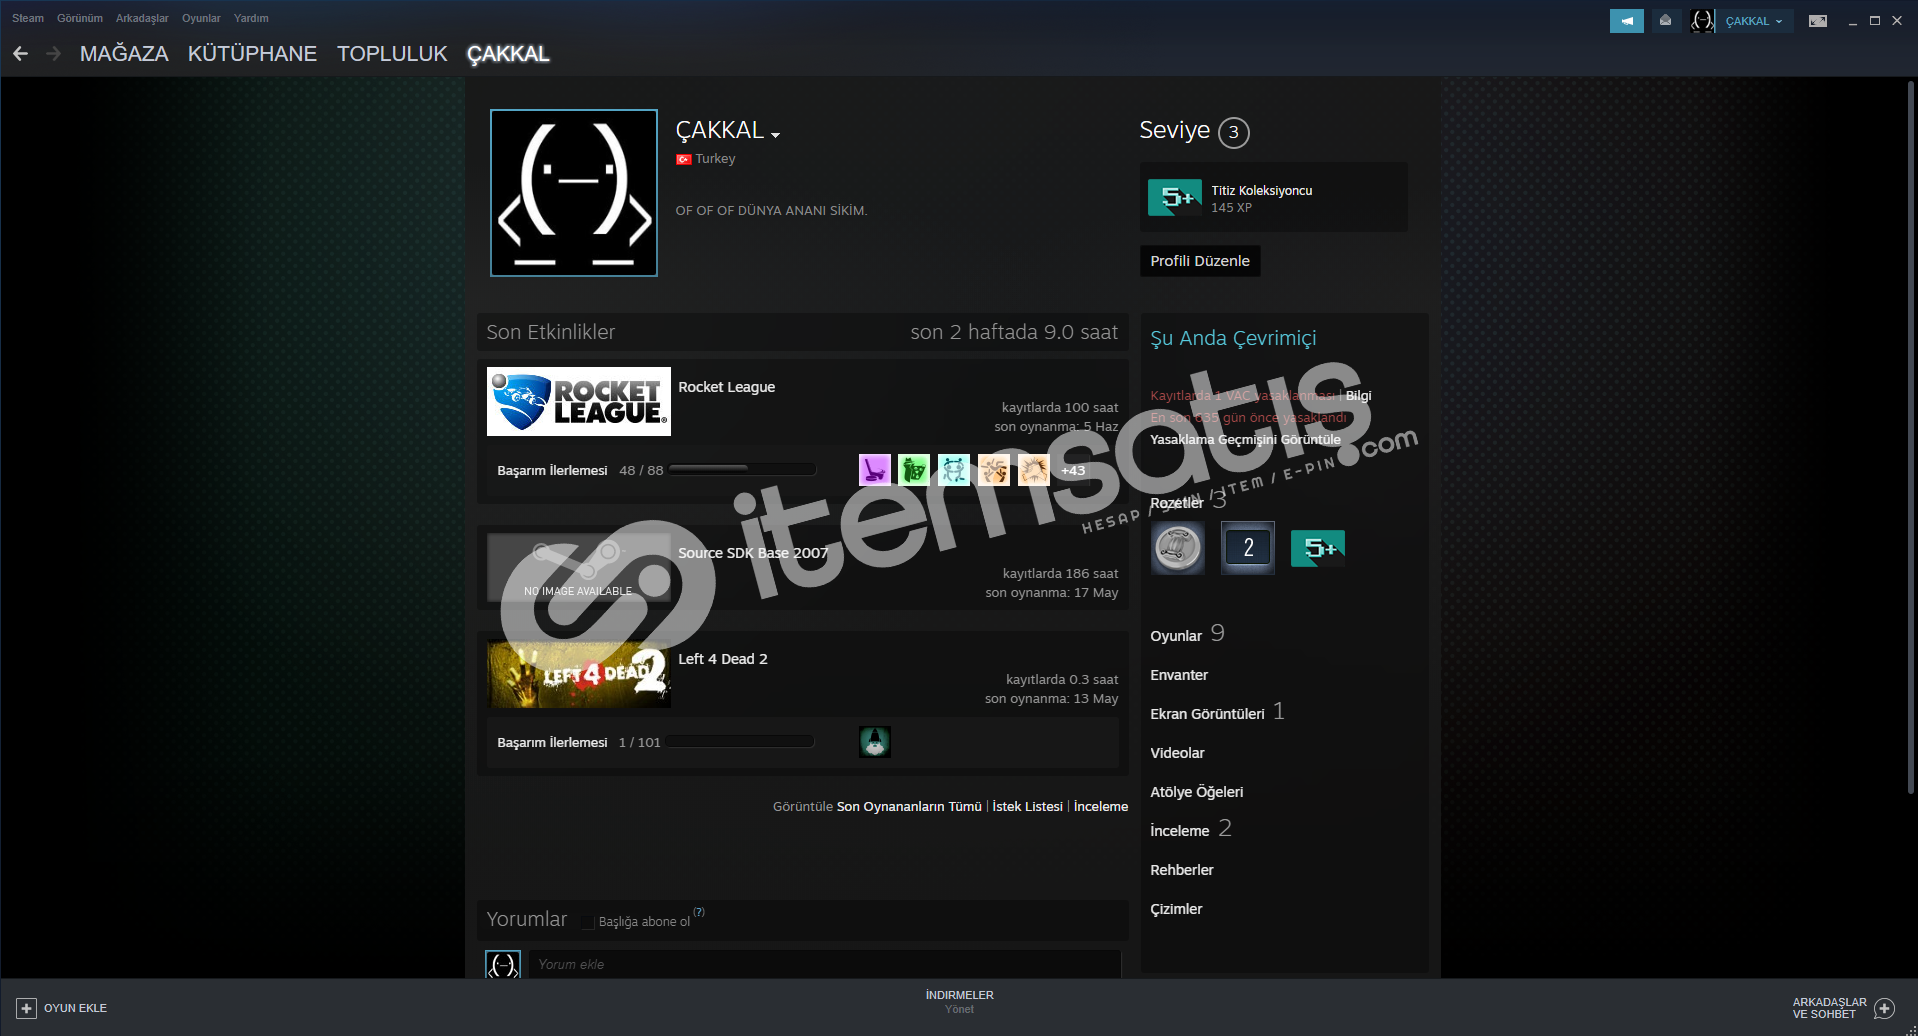Open the subscription help question mark
The width and height of the screenshot is (1918, 1036).
coord(699,912)
